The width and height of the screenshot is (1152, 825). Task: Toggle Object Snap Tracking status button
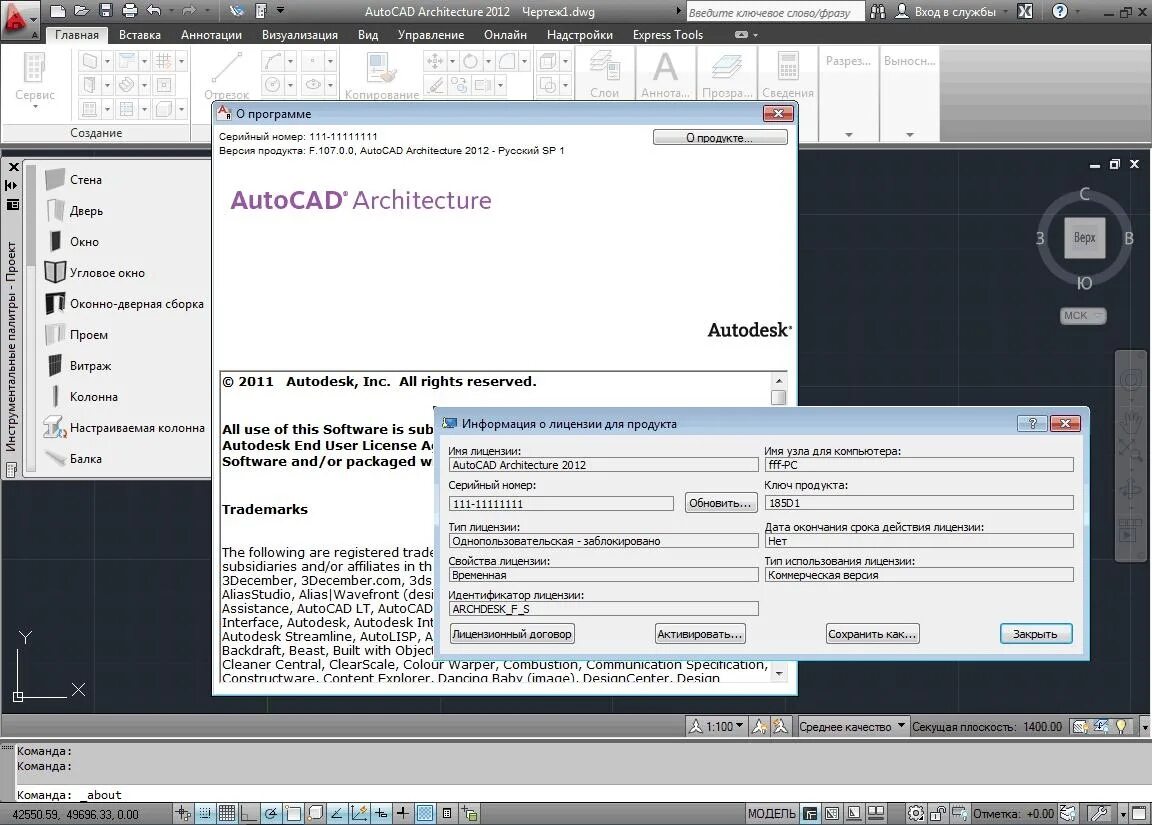coord(336,813)
